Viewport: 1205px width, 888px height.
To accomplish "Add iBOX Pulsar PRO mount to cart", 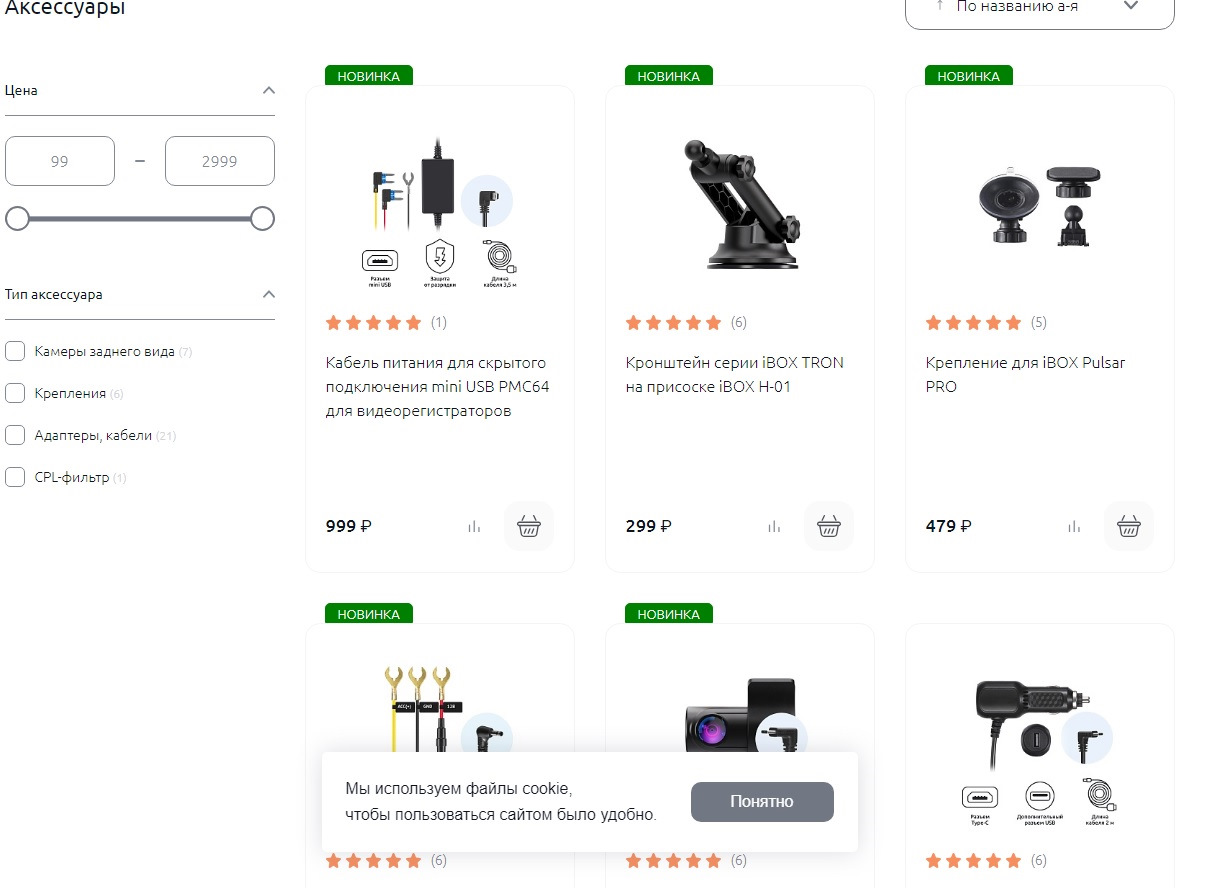I will (1129, 526).
